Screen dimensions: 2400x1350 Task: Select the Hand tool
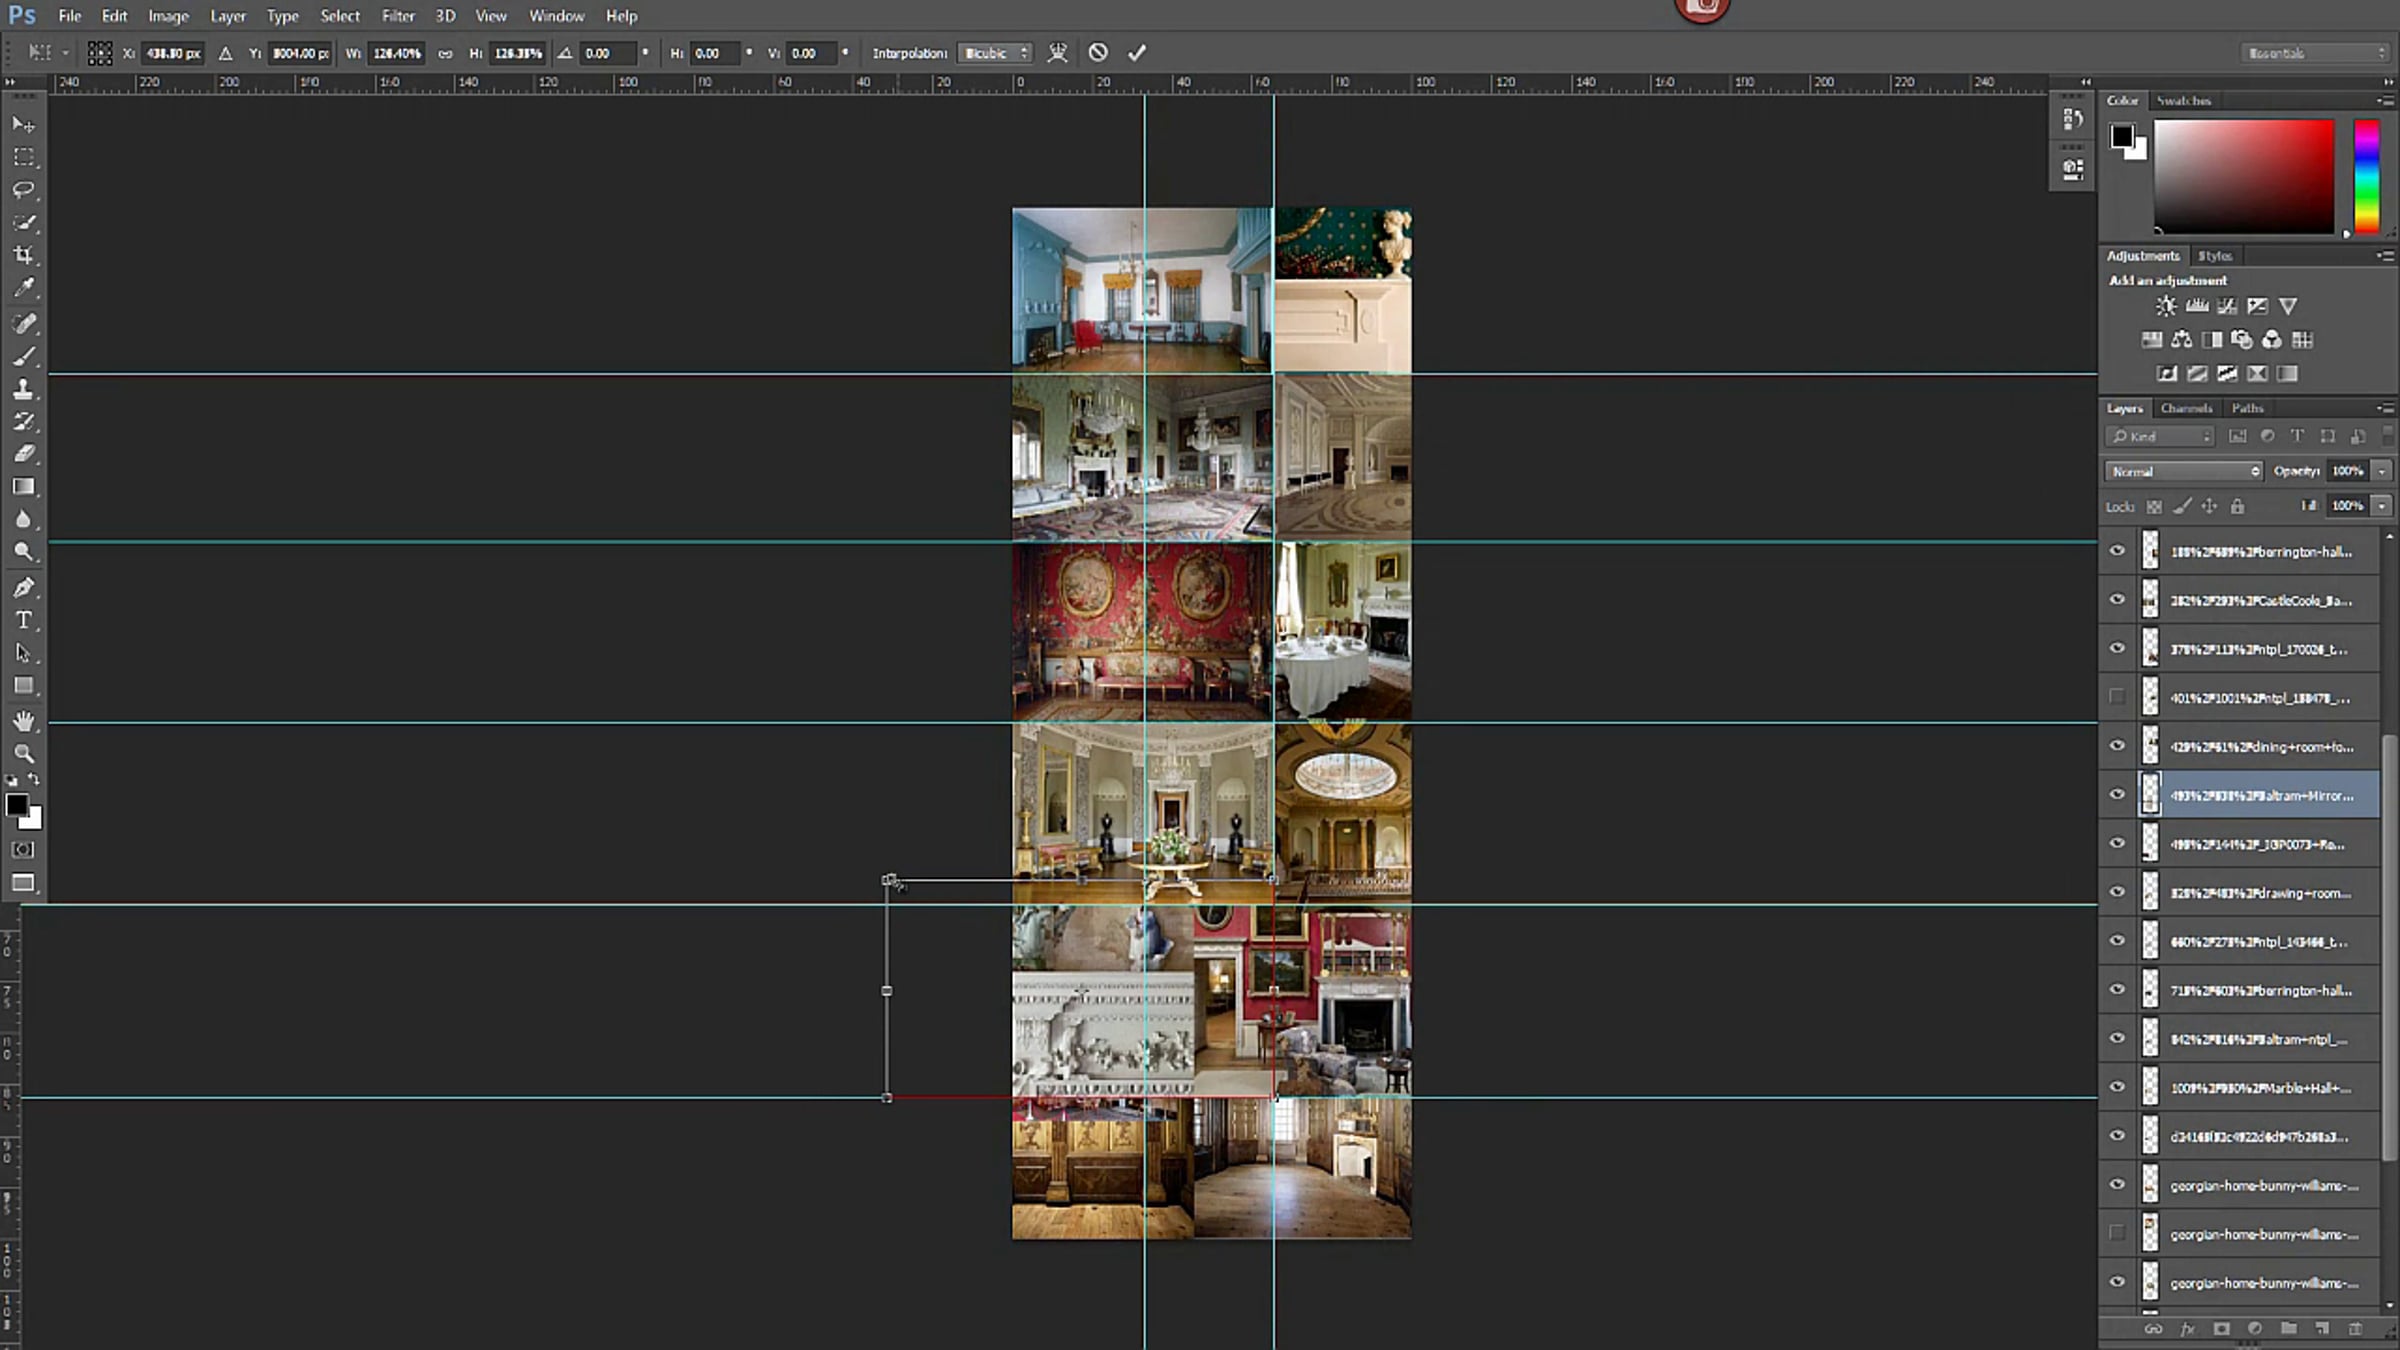[24, 721]
